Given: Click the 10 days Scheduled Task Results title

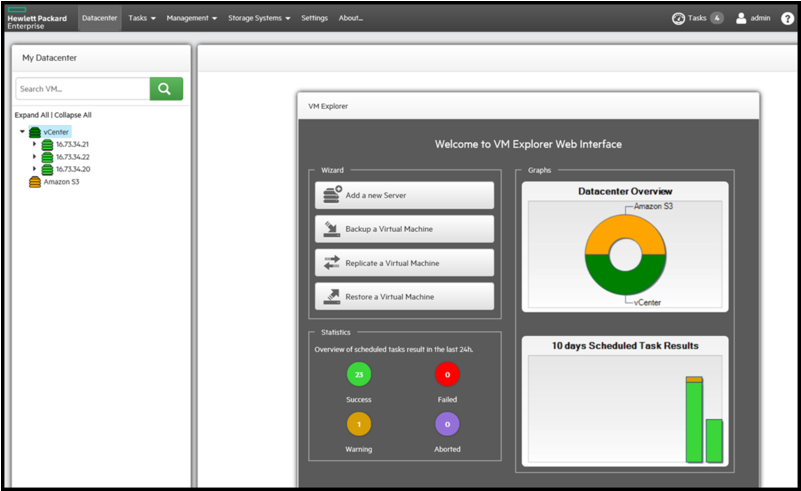Looking at the screenshot, I should [x=625, y=346].
